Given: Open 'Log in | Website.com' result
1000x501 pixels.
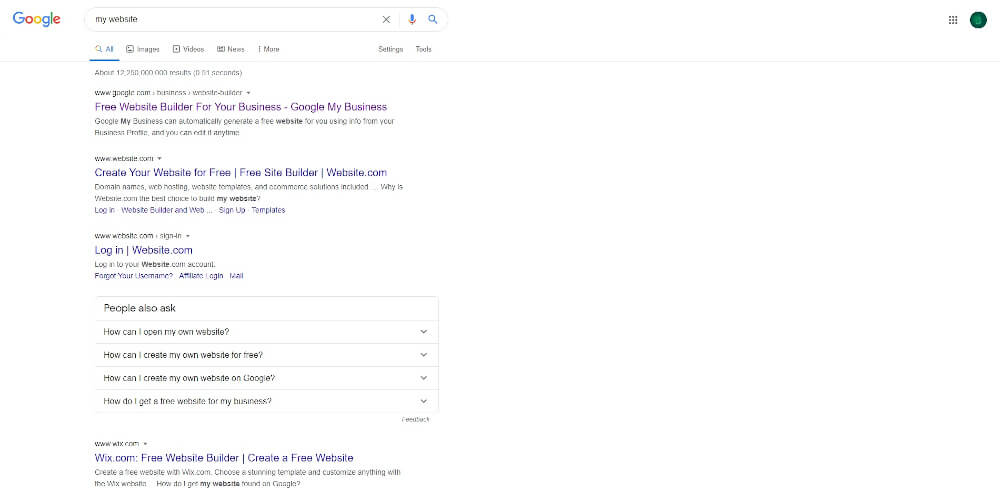Looking at the screenshot, I should point(143,250).
